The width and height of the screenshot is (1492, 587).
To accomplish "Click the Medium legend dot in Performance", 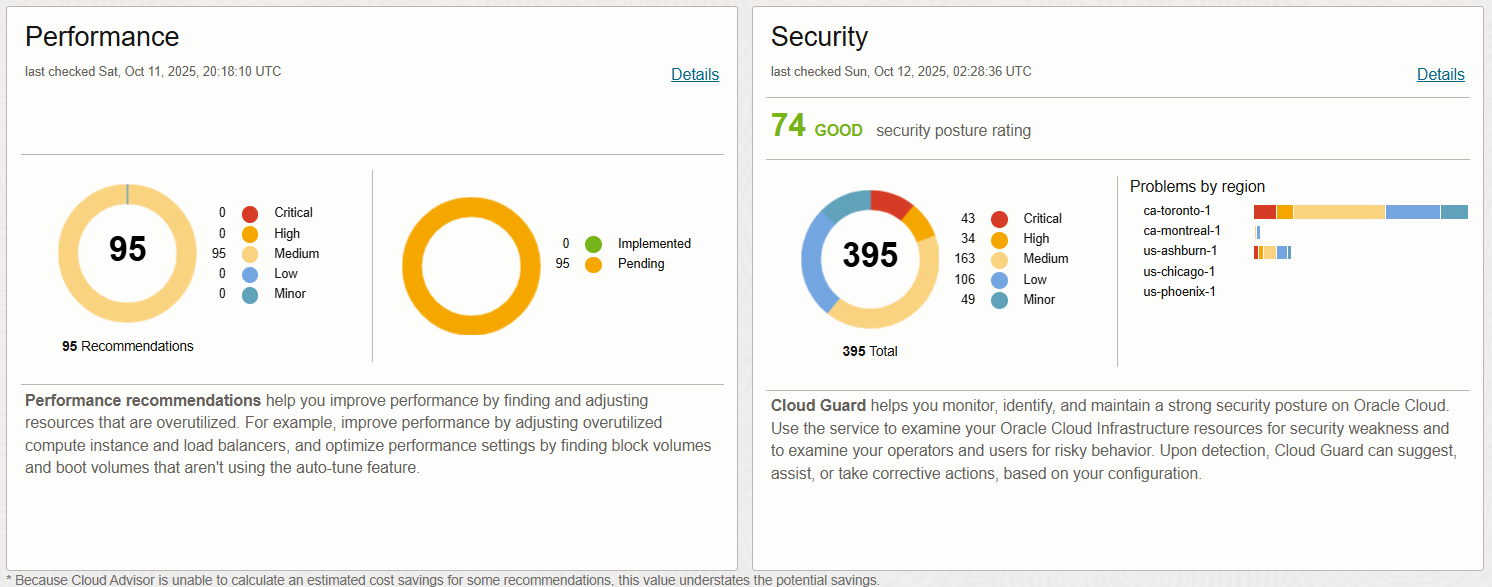I will [x=250, y=254].
